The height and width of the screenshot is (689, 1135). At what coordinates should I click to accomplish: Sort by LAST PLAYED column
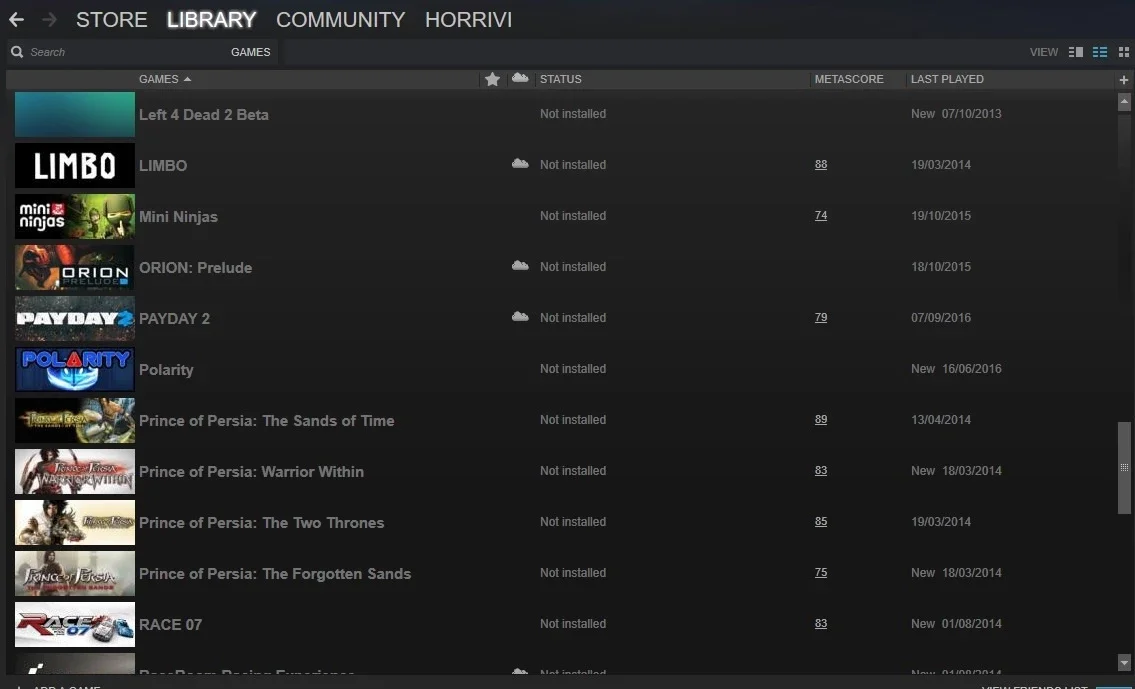coord(947,79)
